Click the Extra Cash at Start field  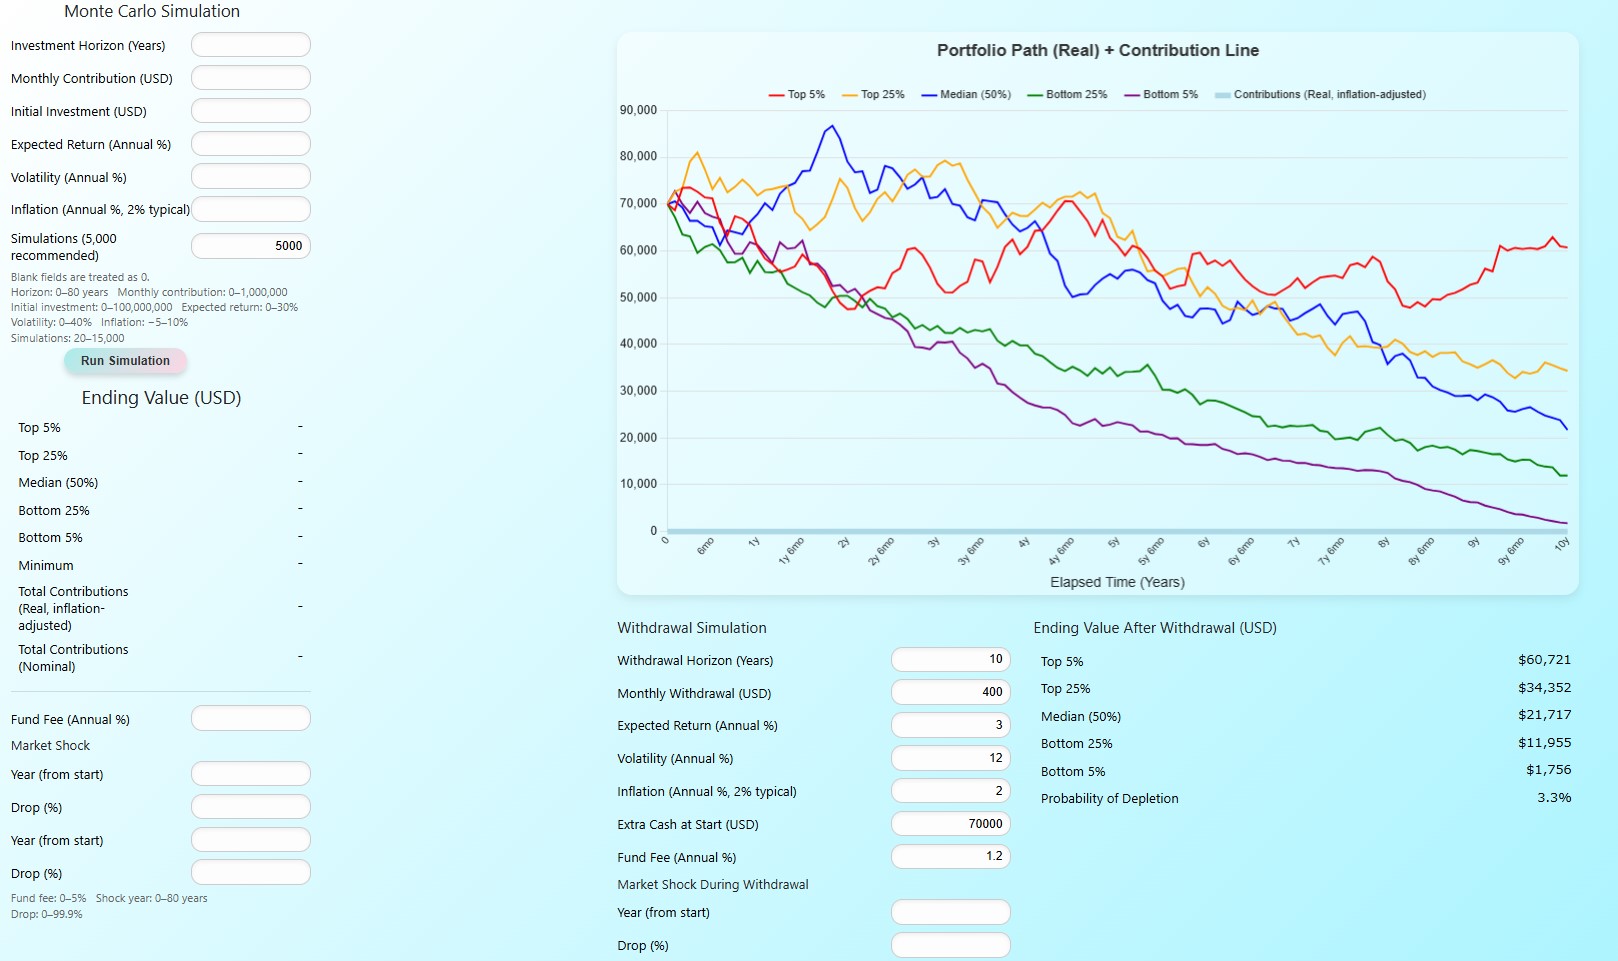[950, 824]
